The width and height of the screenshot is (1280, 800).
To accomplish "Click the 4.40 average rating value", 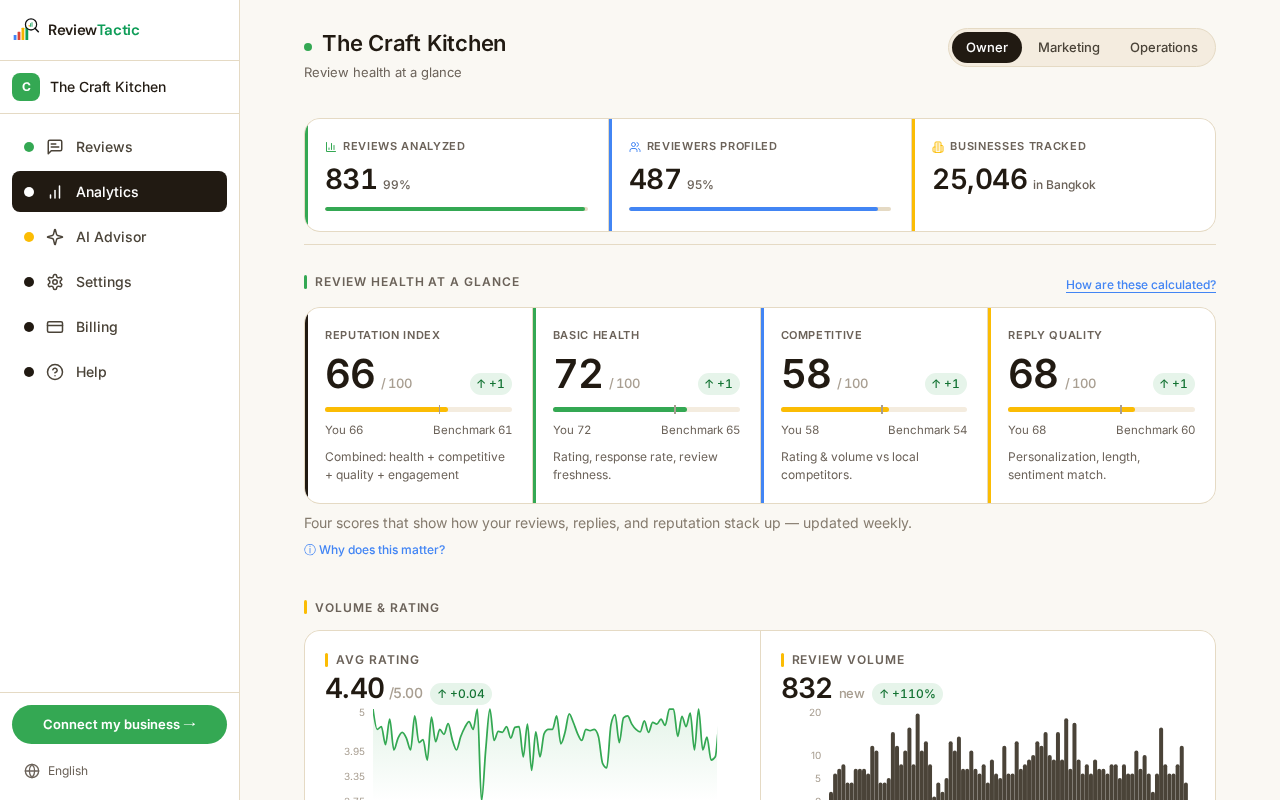I will coord(355,688).
